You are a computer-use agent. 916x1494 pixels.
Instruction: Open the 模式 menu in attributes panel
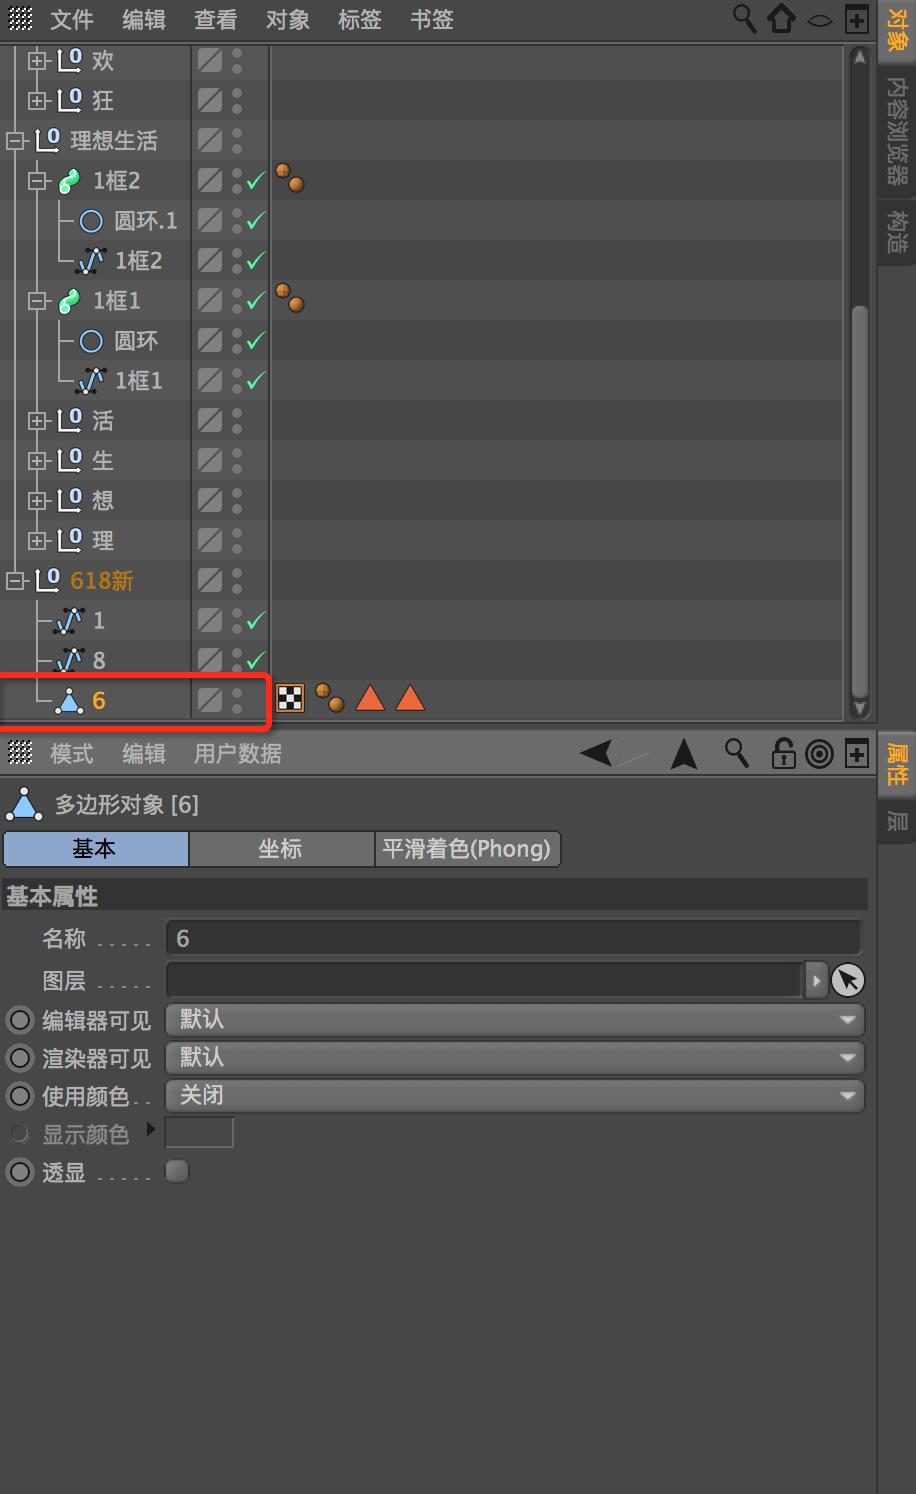(x=72, y=754)
